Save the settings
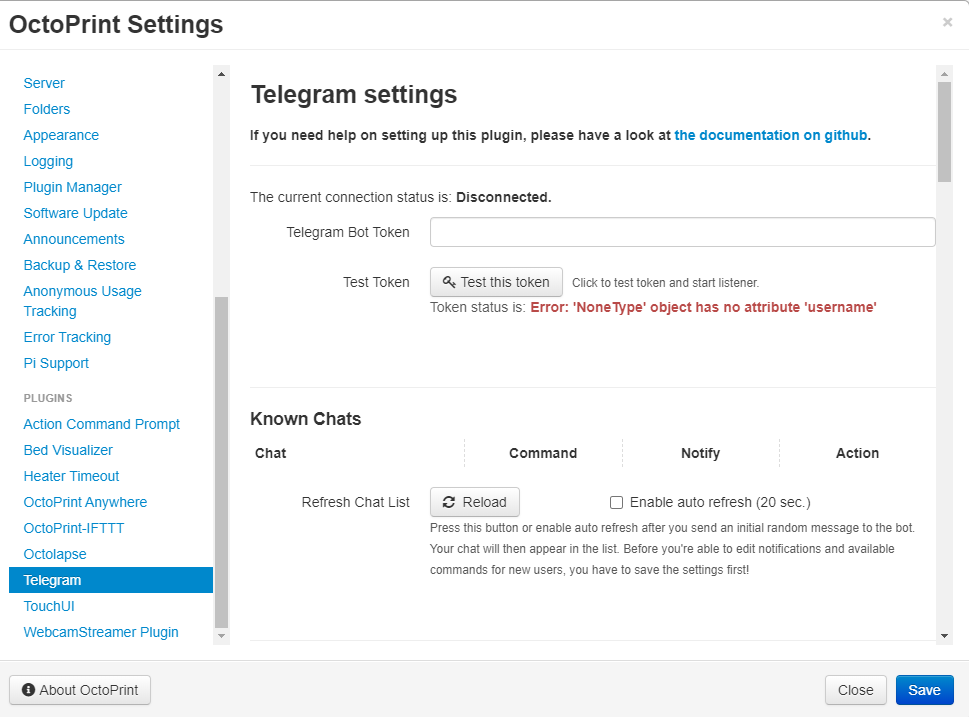 (925, 690)
